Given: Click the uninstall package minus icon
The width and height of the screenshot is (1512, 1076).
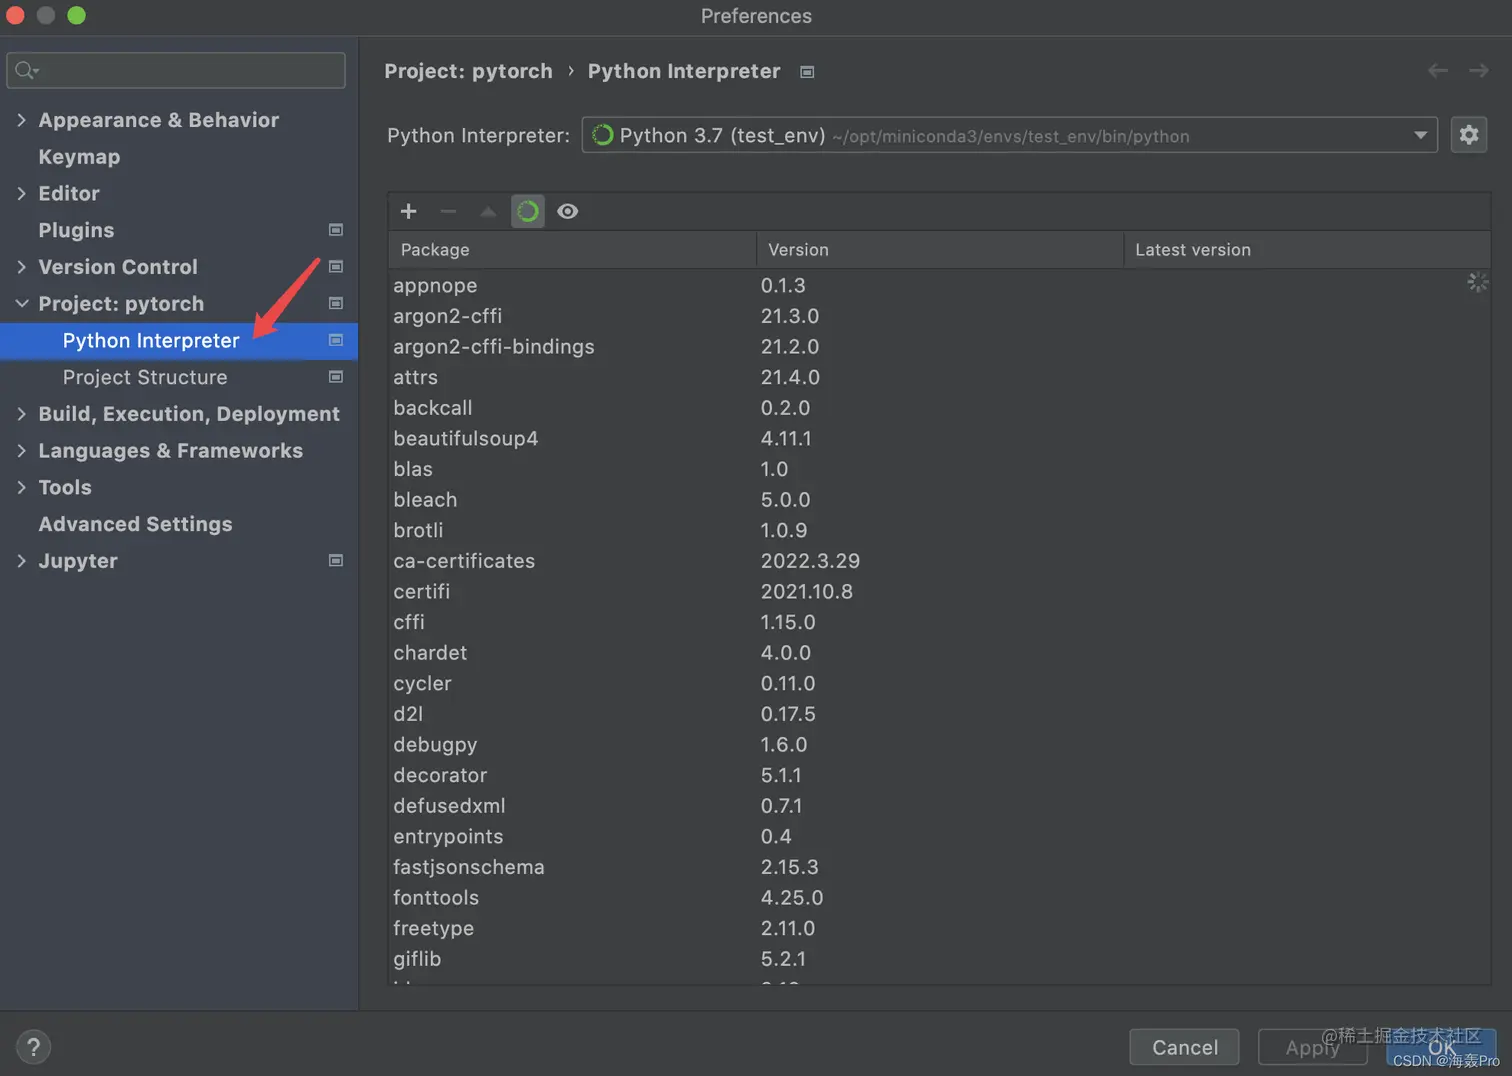Looking at the screenshot, I should click(x=448, y=211).
